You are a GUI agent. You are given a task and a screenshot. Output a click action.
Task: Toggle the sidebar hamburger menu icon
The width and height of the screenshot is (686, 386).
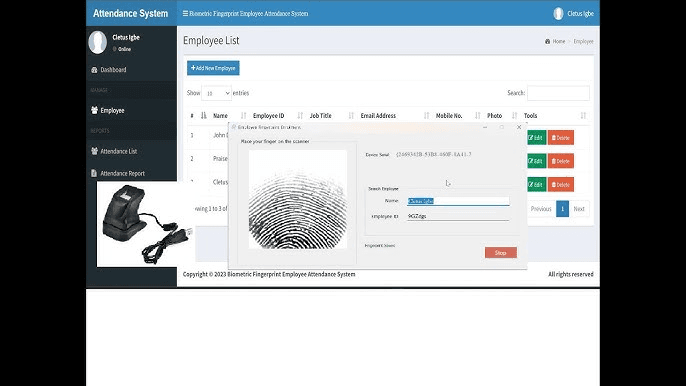tap(185, 14)
